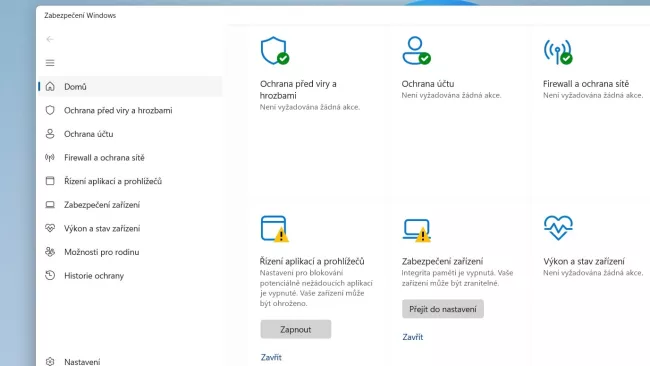
Task: Open the Výkon a stav zařízení tile title
Action: click(x=584, y=261)
